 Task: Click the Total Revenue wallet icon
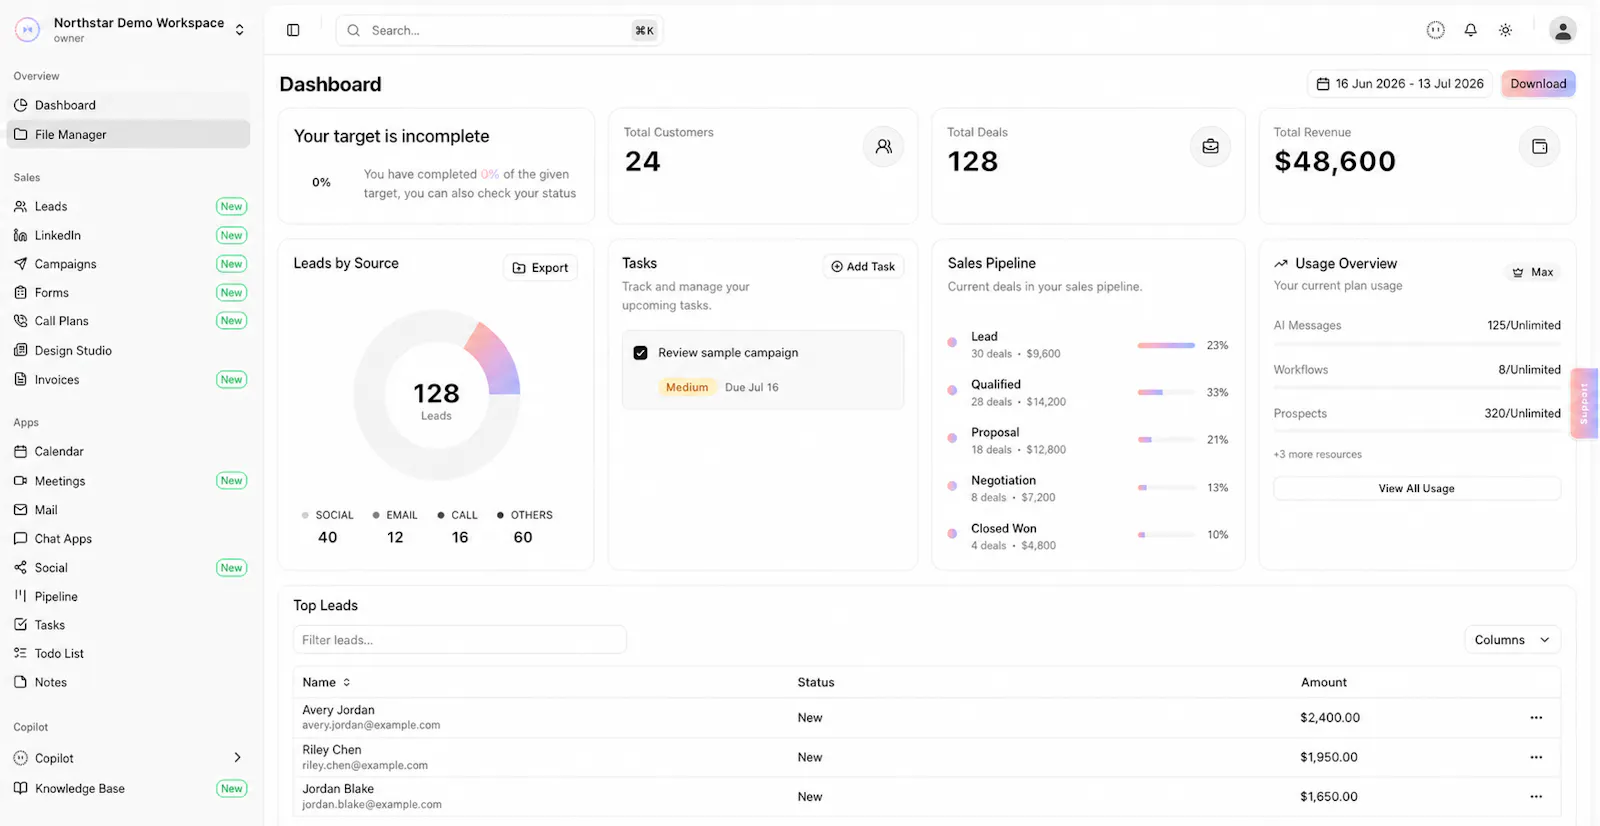pyautogui.click(x=1539, y=146)
